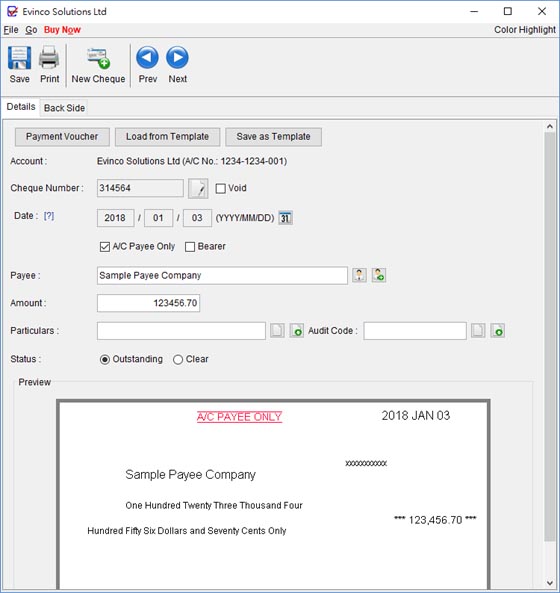Click 'One Hundred Twenty Three Thousand Four' preview line

[214, 506]
